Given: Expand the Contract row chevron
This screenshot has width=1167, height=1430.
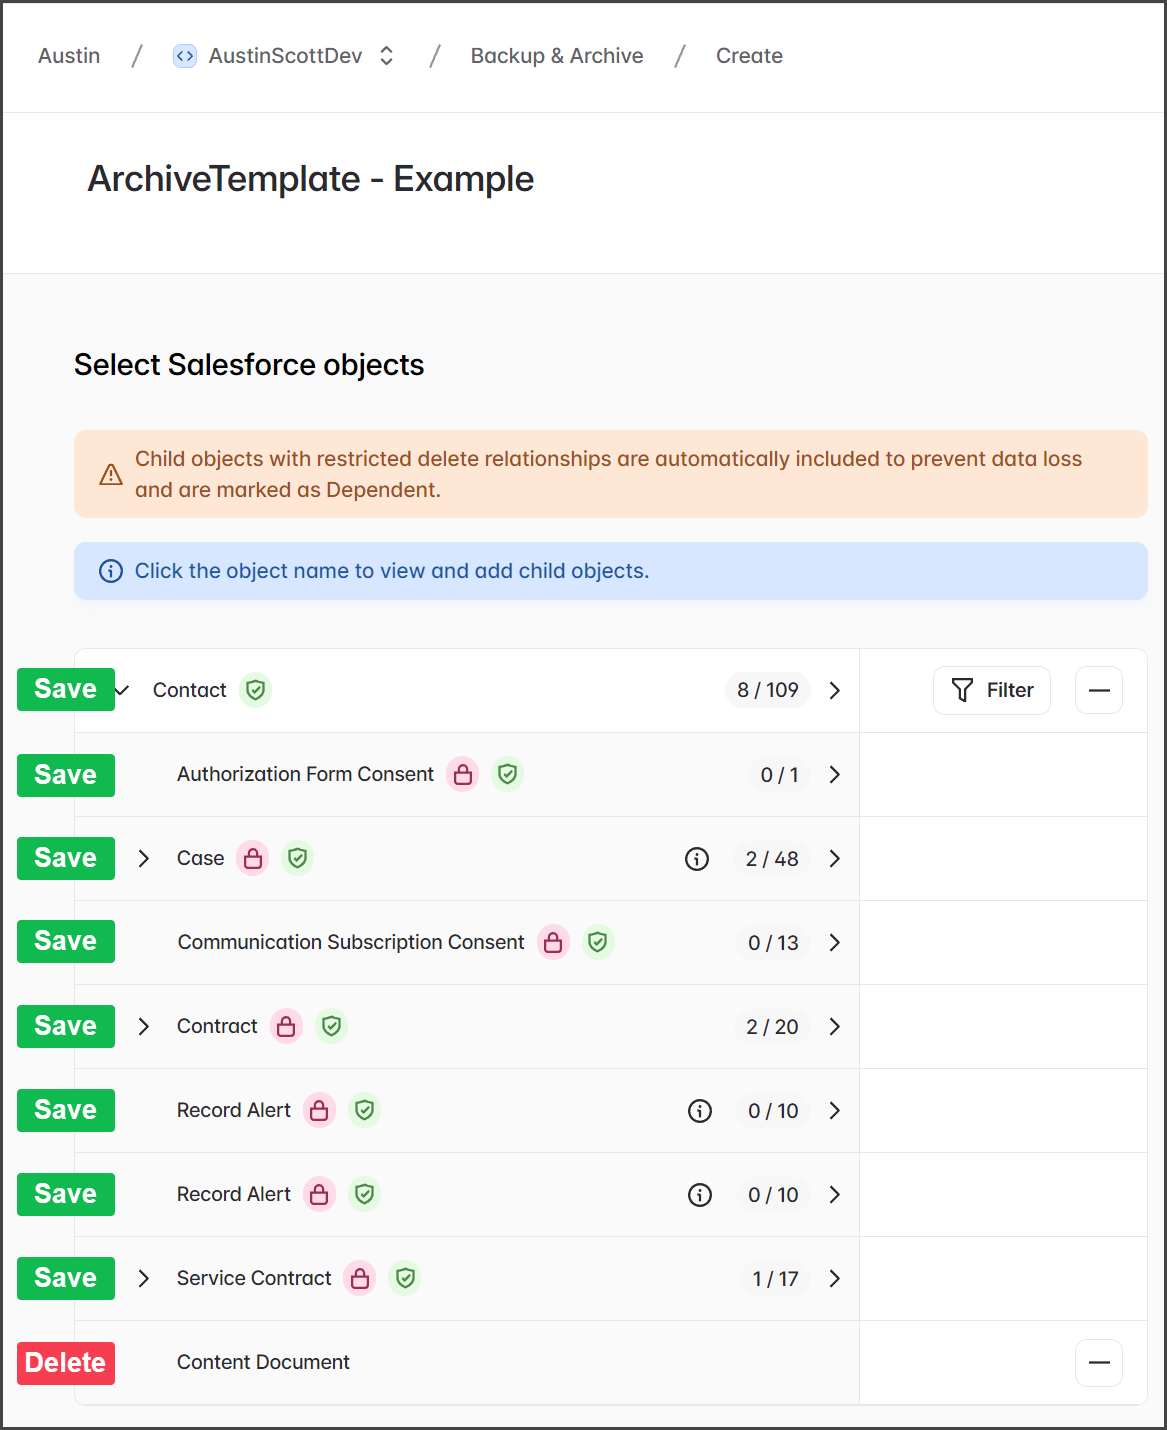Looking at the screenshot, I should click(144, 1026).
